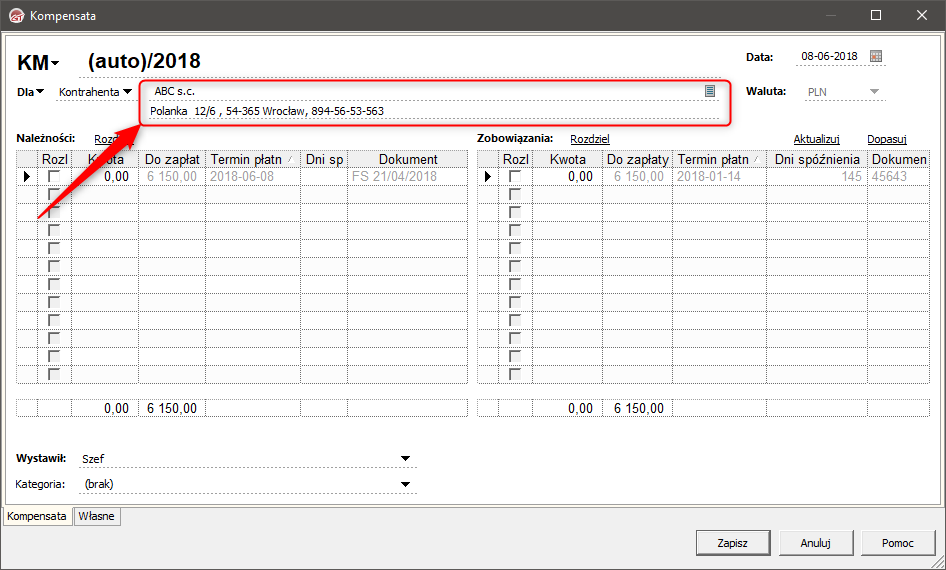The image size is (946, 570).
Task: Click the 6 150,00 total under Zobowiązania
Action: (638, 408)
